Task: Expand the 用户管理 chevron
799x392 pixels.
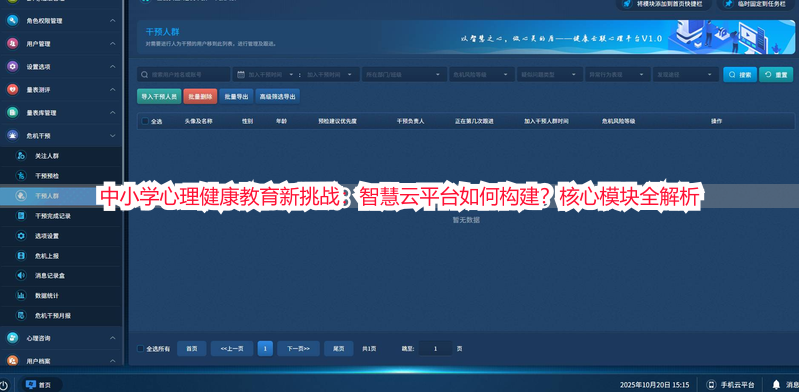Action: pyautogui.click(x=113, y=44)
